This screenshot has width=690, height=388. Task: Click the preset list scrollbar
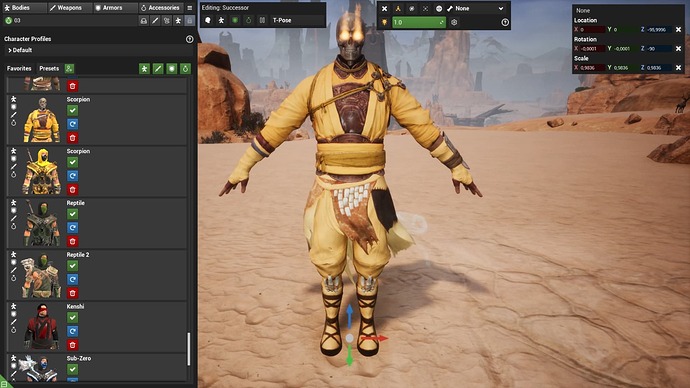pyautogui.click(x=189, y=349)
